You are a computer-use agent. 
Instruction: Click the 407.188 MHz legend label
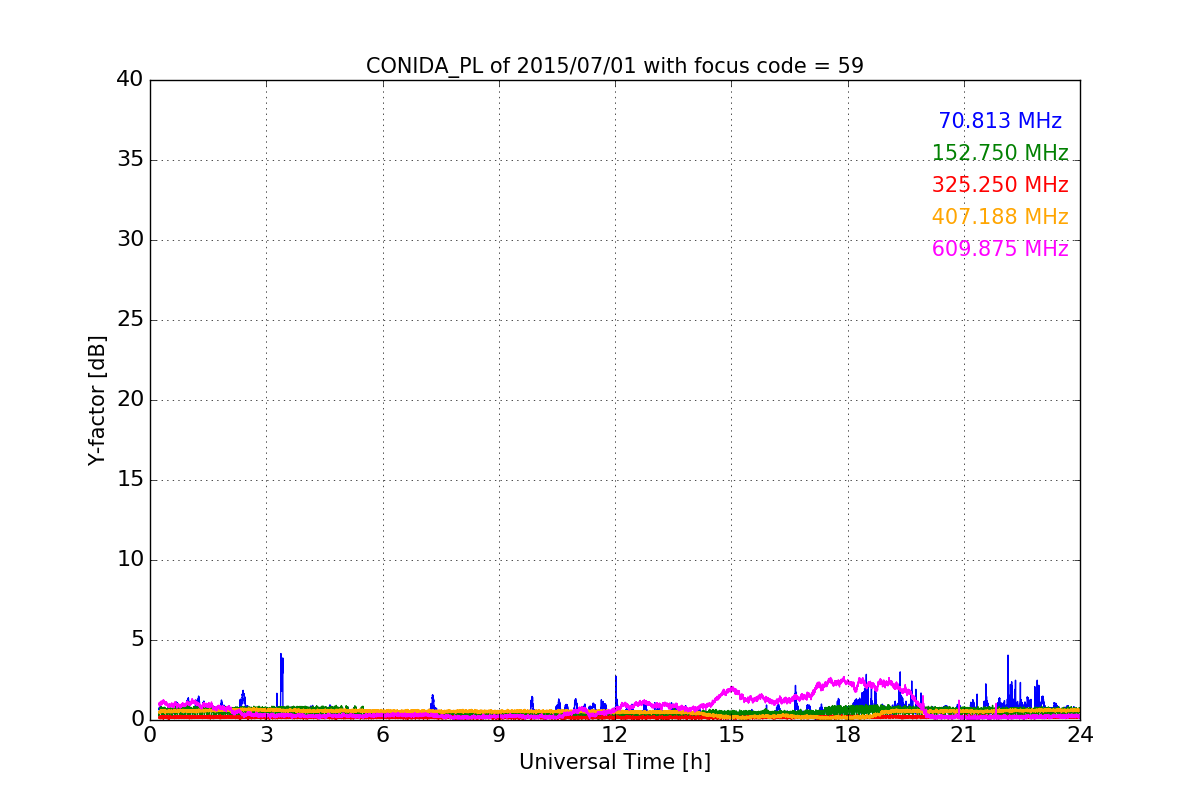coord(1000,217)
